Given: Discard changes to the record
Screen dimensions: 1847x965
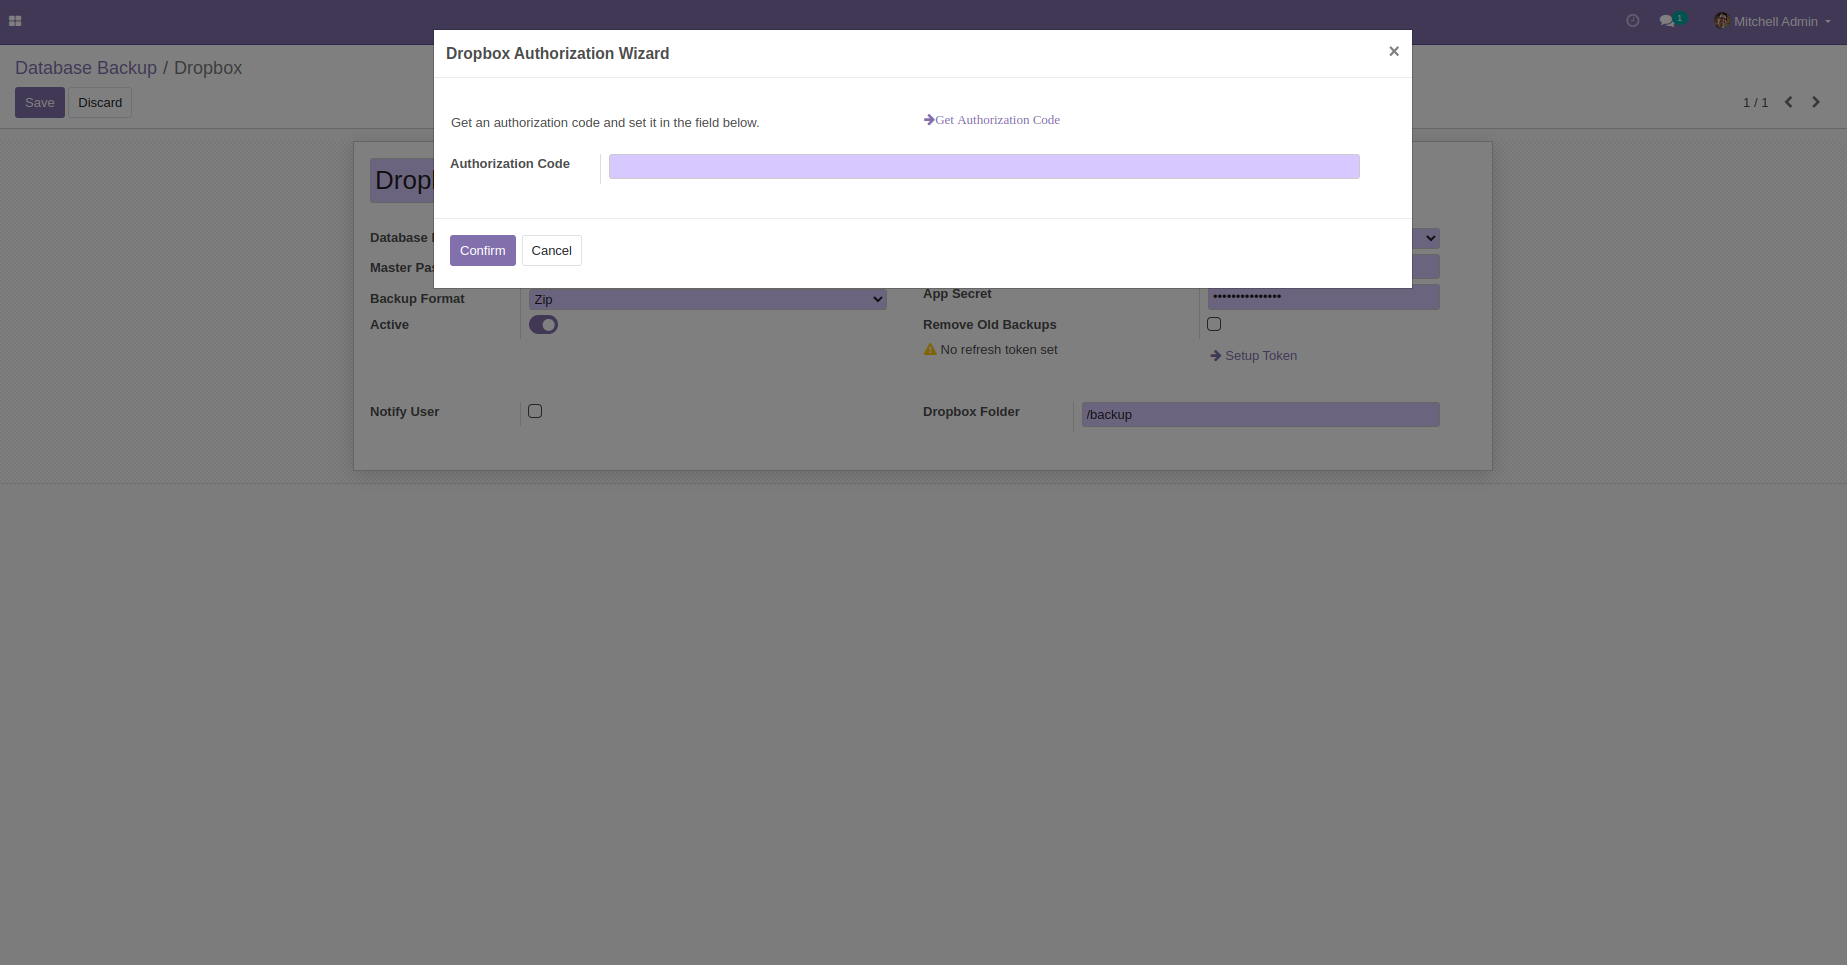Looking at the screenshot, I should pyautogui.click(x=100, y=103).
